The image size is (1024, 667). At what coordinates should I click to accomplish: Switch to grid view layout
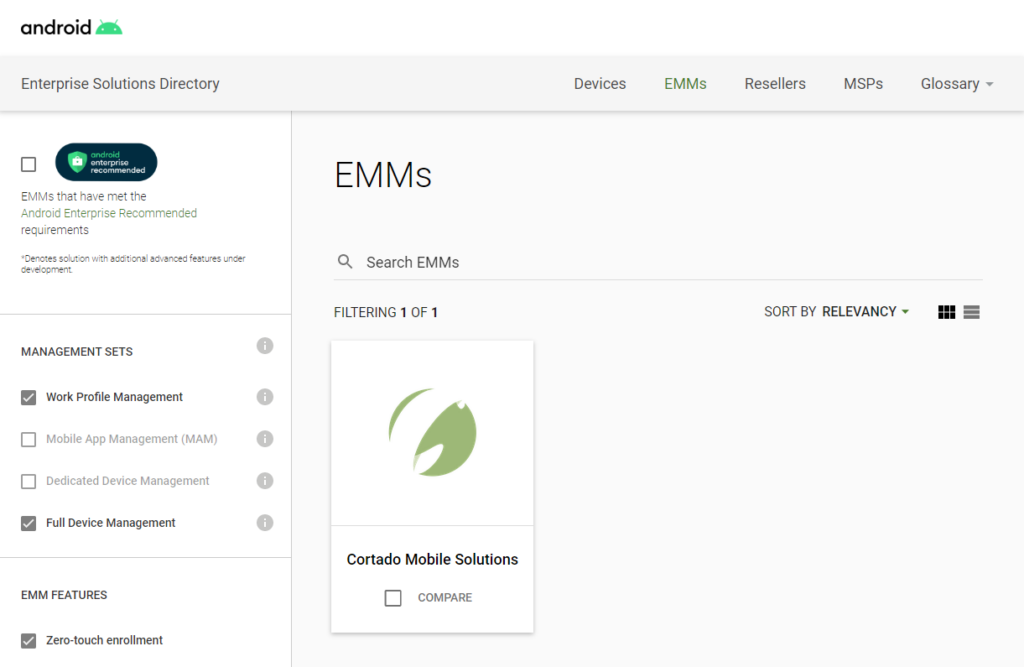click(x=946, y=312)
